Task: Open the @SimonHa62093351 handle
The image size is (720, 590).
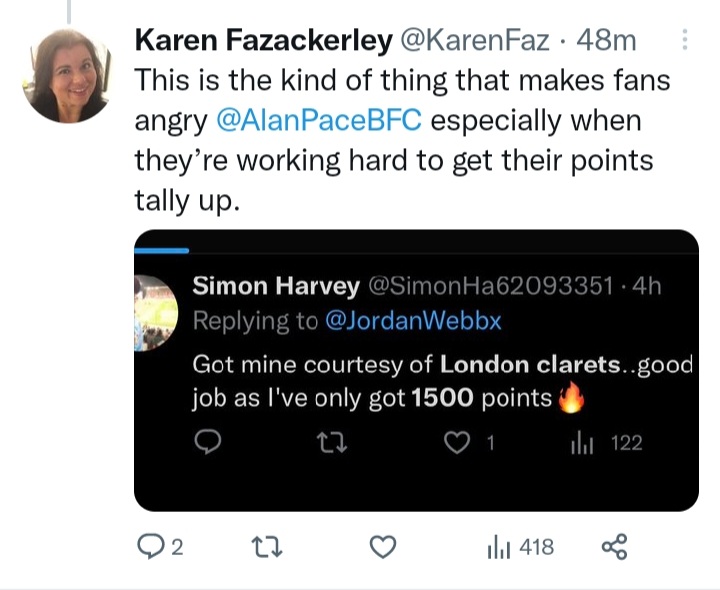Action: point(490,286)
